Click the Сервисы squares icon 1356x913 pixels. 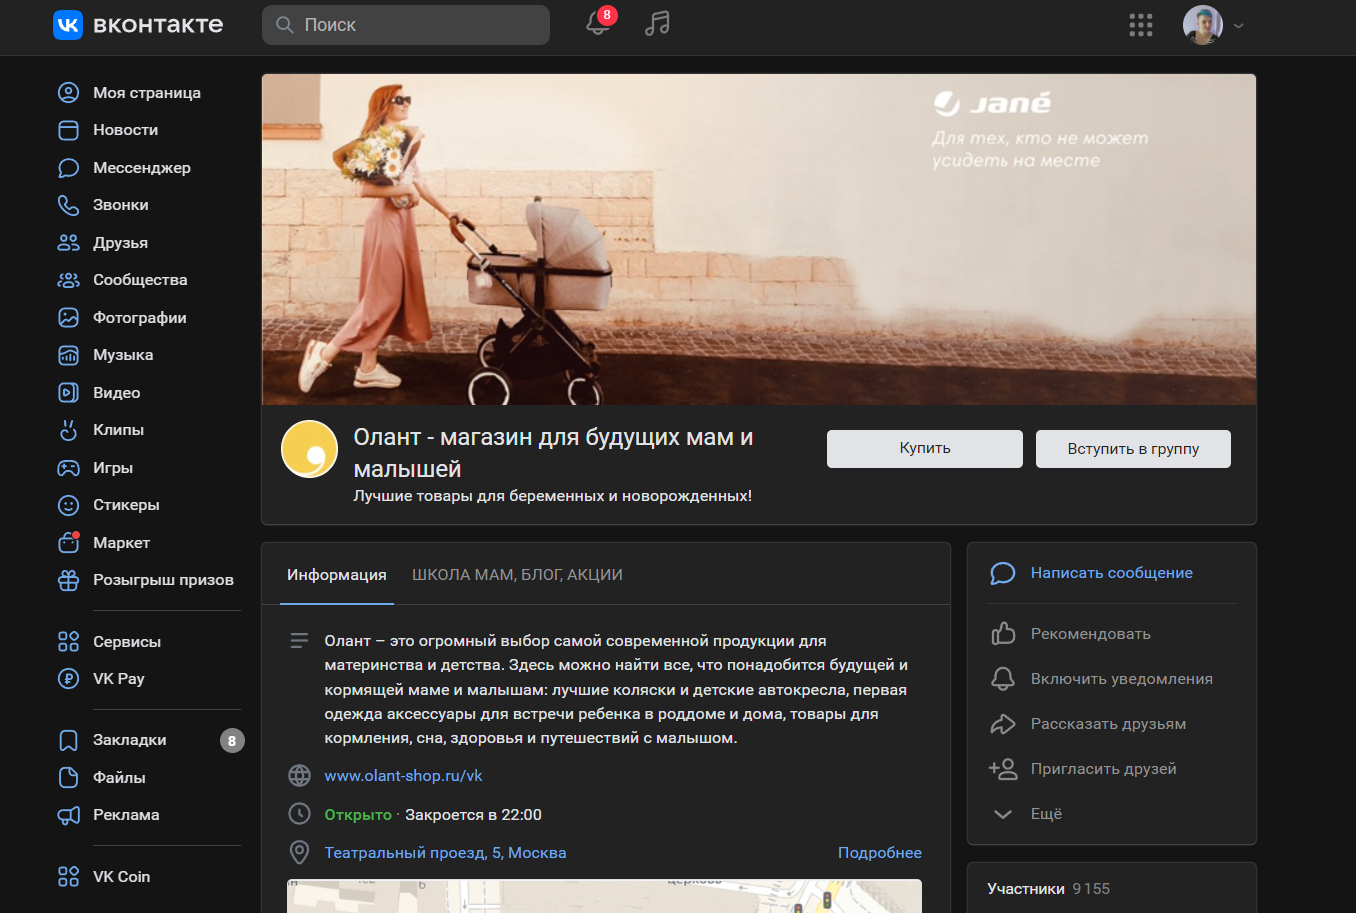(68, 642)
